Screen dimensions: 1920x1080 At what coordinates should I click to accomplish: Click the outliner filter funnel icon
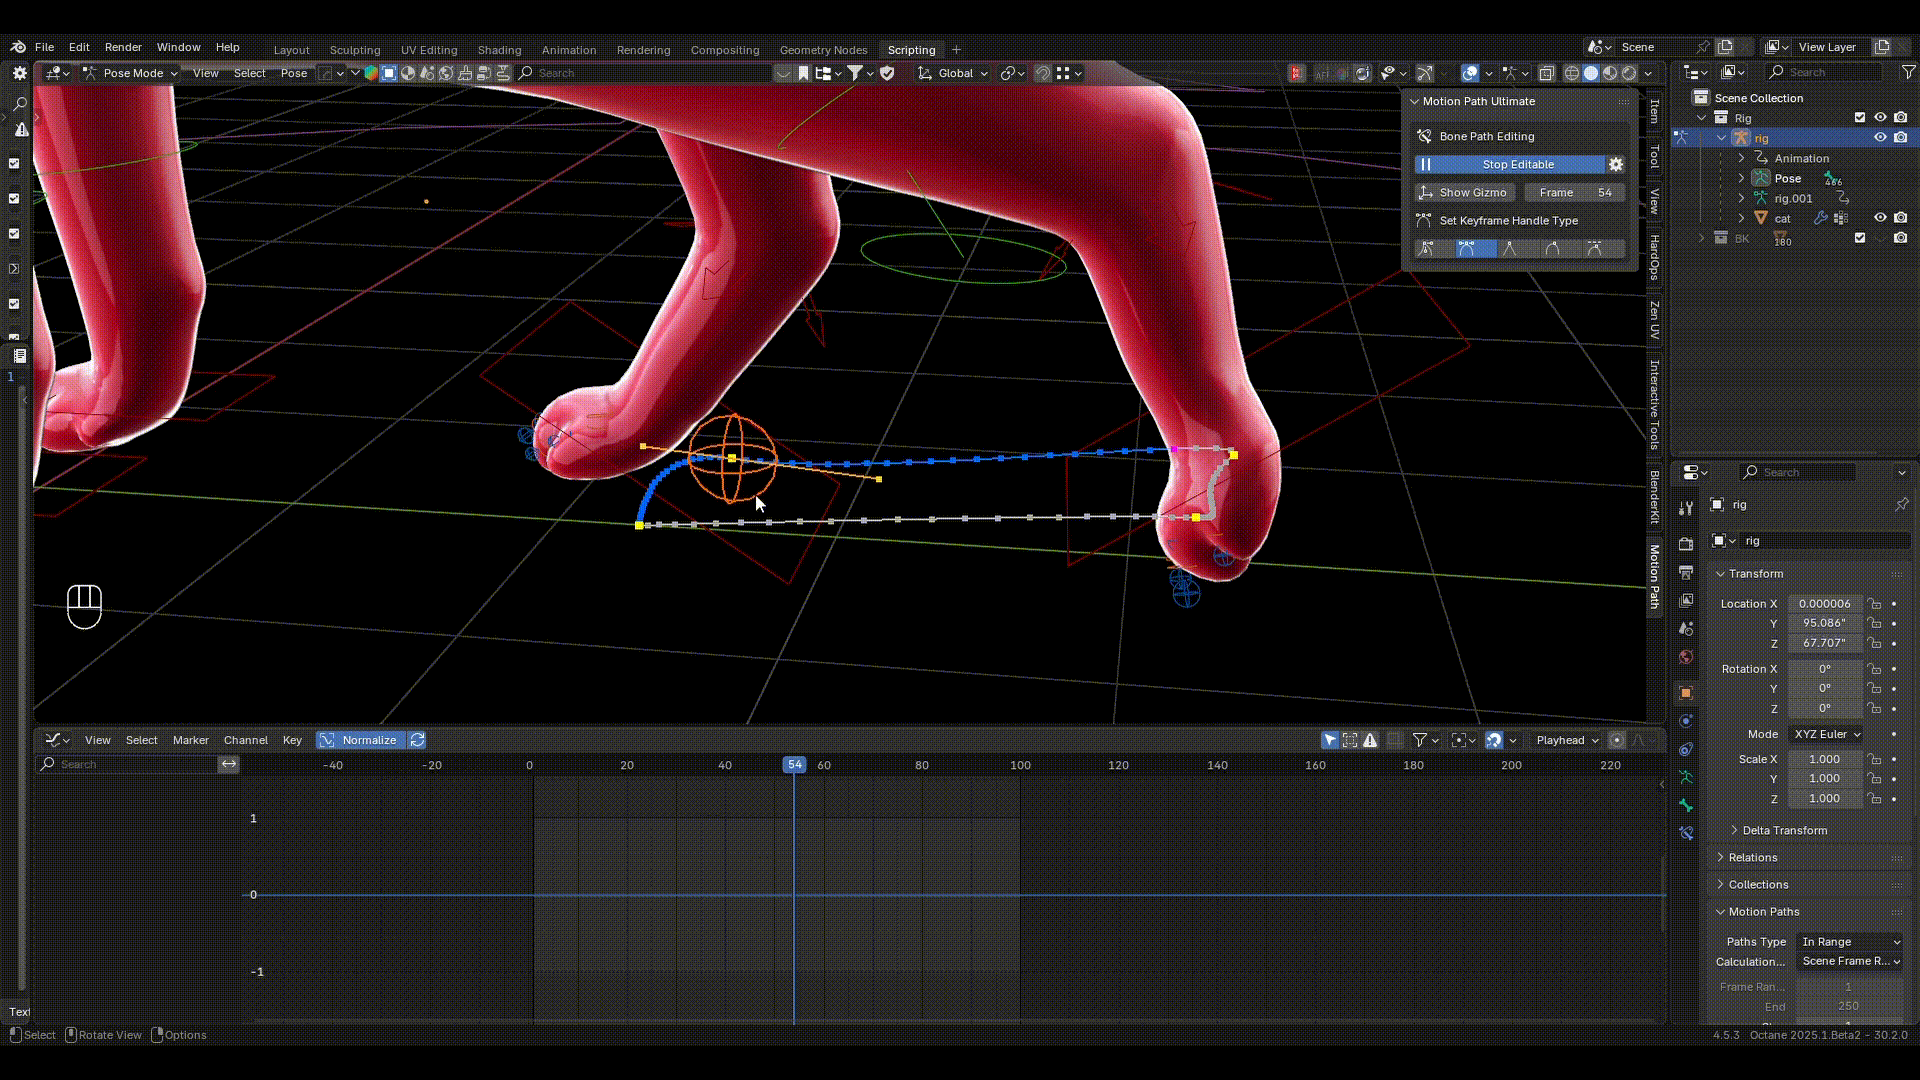click(1908, 72)
